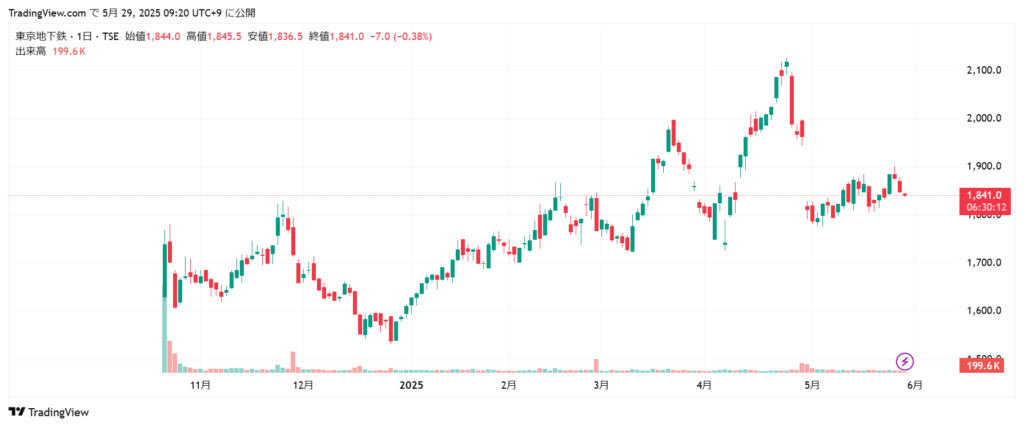Click the 5月 label on time axis

click(x=812, y=385)
